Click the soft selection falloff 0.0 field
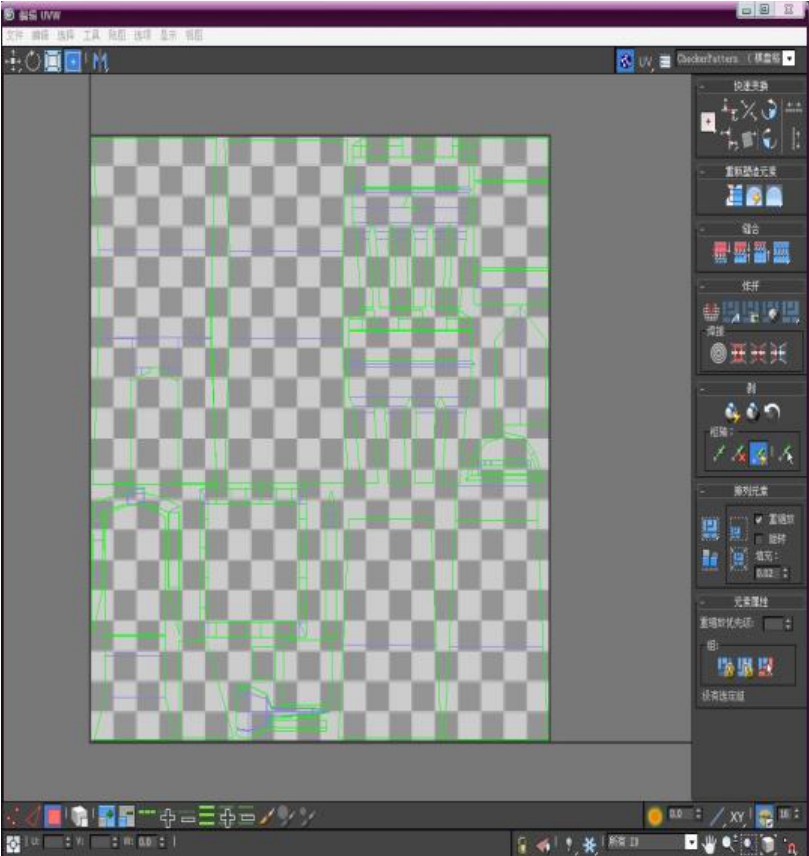Screen dimensions: 809x856 (680, 814)
